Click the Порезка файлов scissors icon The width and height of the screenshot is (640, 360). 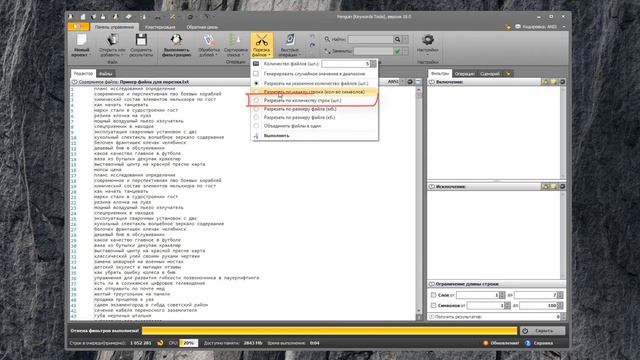pyautogui.click(x=262, y=40)
